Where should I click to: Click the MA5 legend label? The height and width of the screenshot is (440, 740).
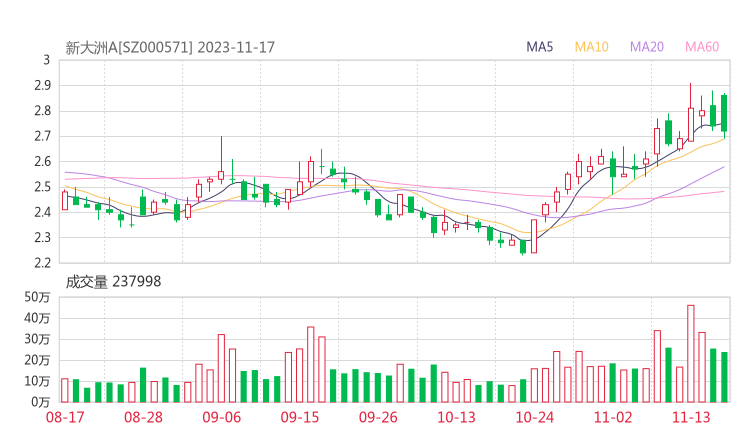(x=539, y=47)
